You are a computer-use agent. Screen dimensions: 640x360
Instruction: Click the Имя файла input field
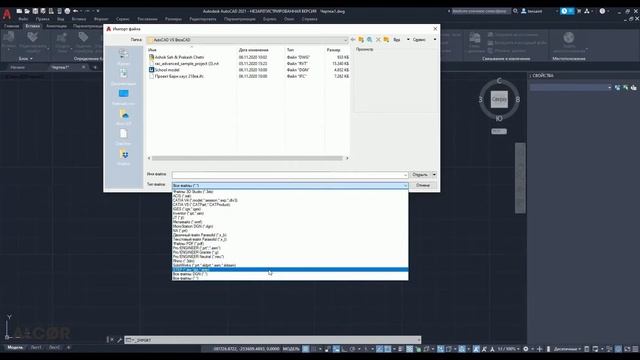[290, 175]
